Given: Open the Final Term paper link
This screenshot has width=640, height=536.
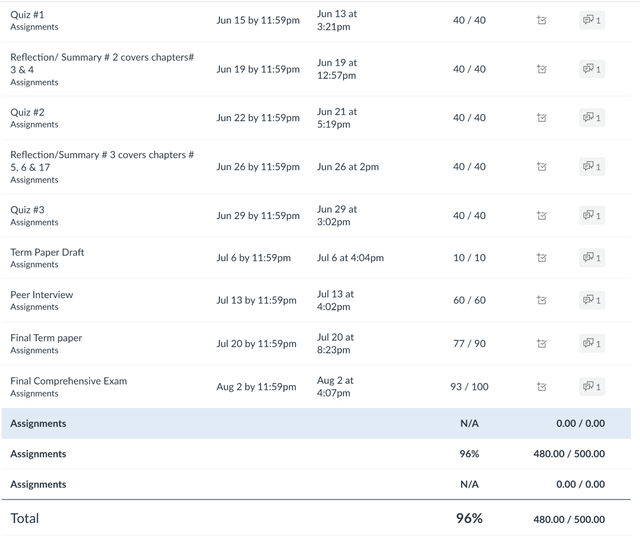Looking at the screenshot, I should coord(46,338).
